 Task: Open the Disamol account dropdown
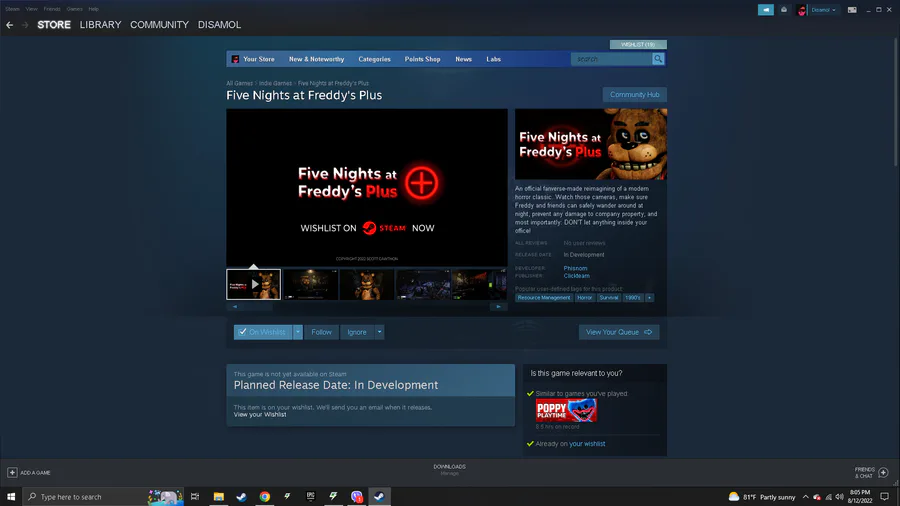click(x=823, y=10)
